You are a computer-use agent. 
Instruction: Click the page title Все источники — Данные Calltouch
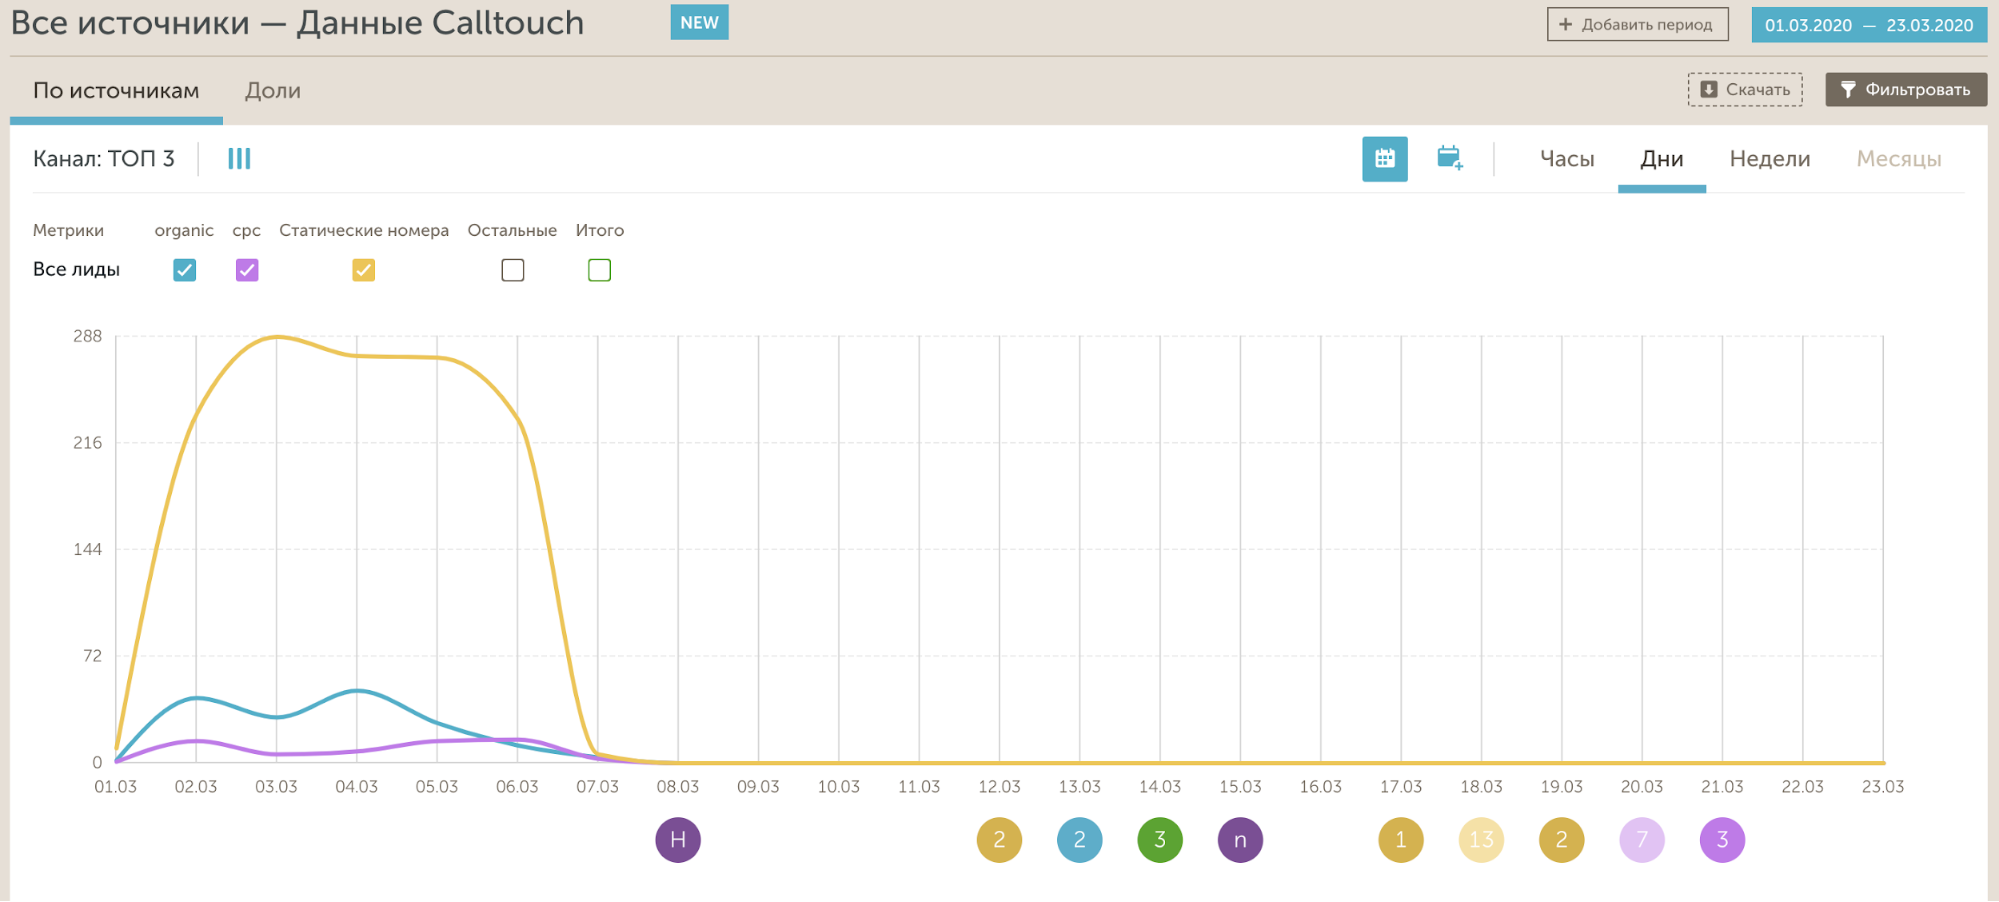coord(297,23)
